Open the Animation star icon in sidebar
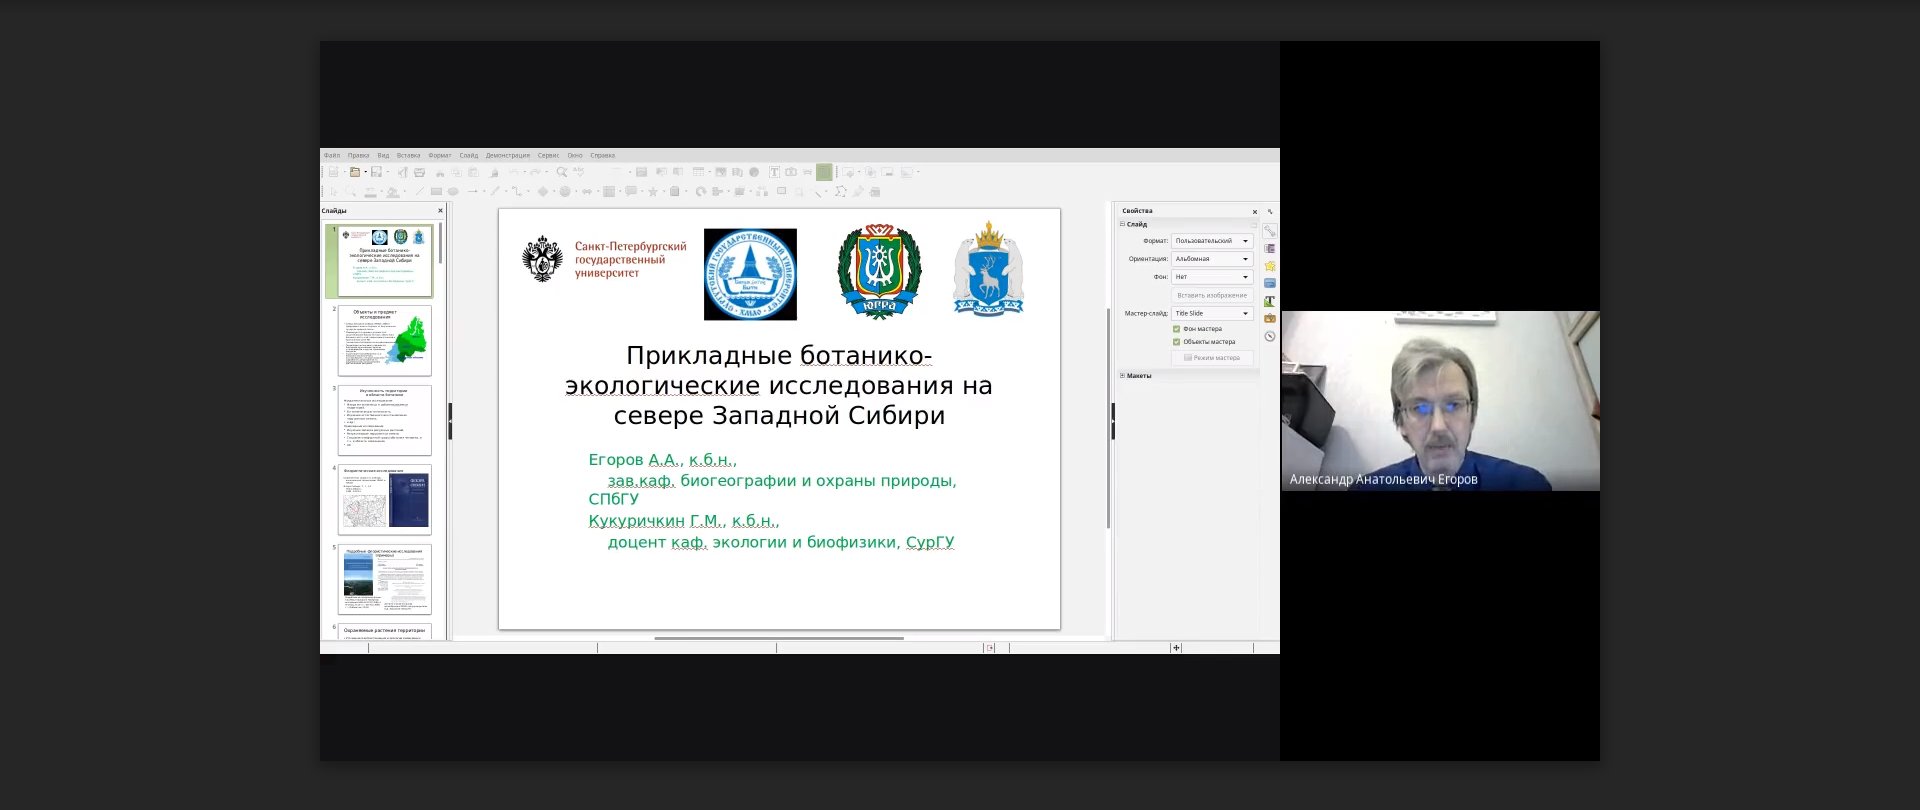Viewport: 1920px width, 810px height. click(1269, 266)
